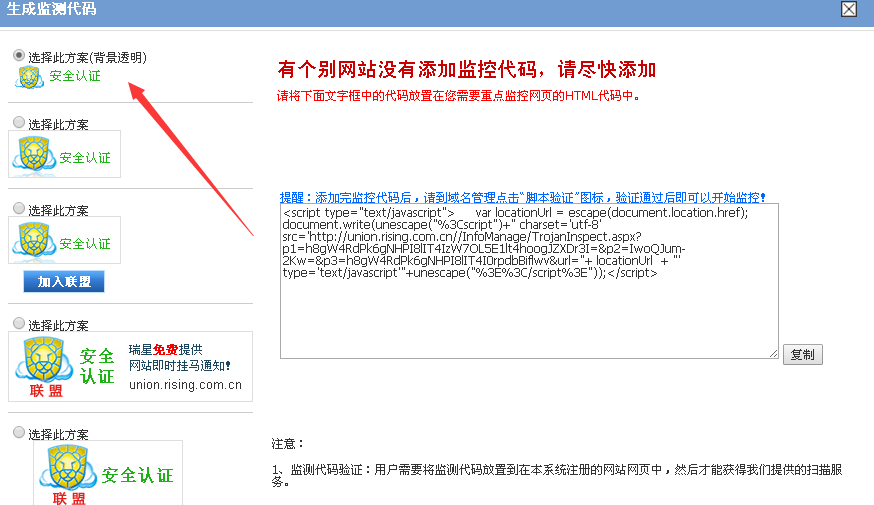Select the transparent background scheme radio button
Viewport: 874px width, 505px height.
click(19, 55)
